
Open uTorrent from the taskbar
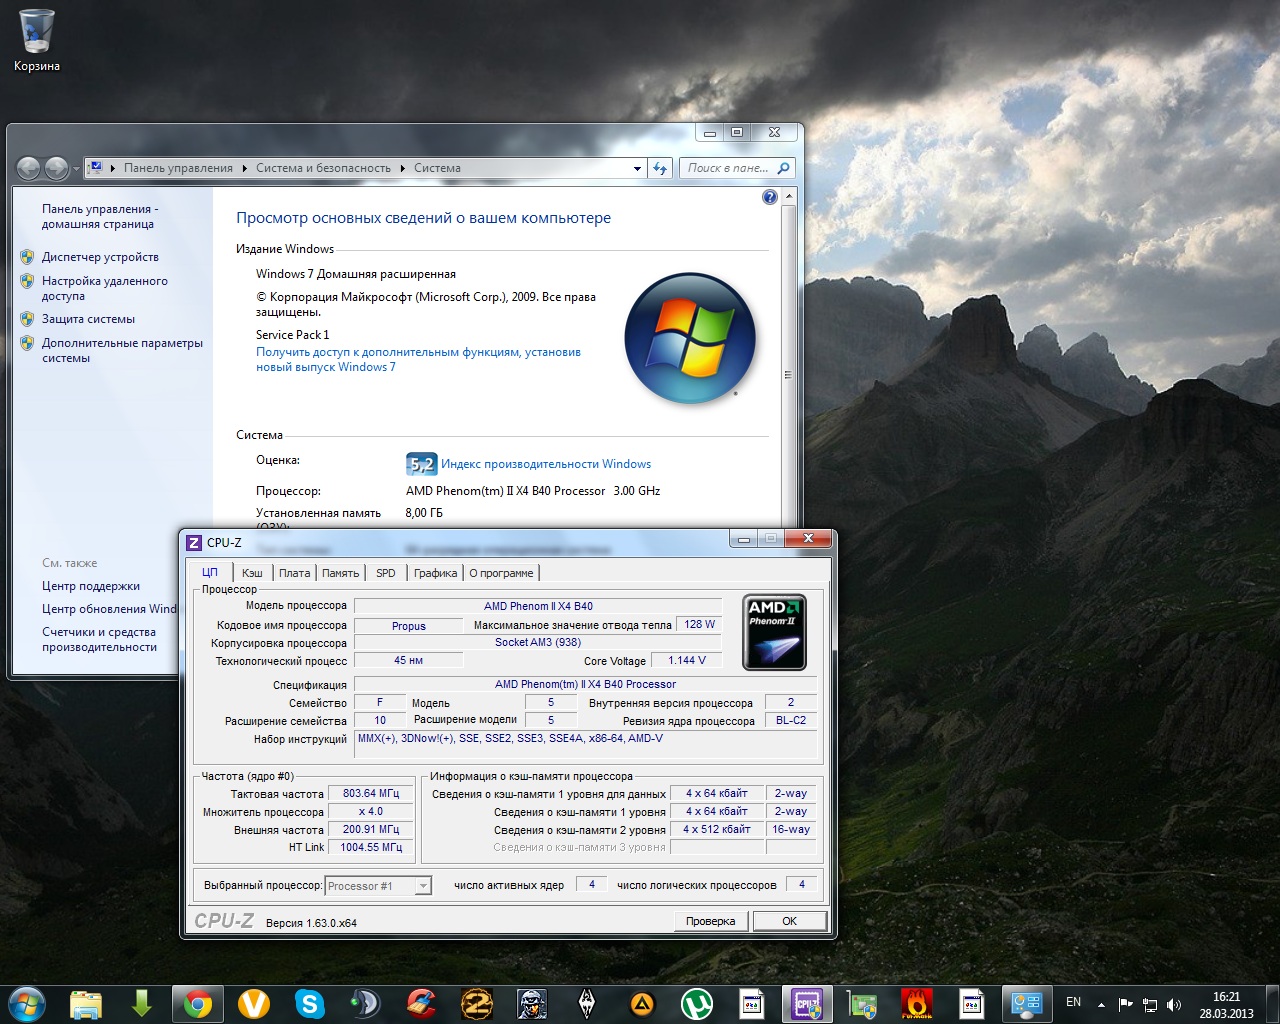[x=696, y=1003]
